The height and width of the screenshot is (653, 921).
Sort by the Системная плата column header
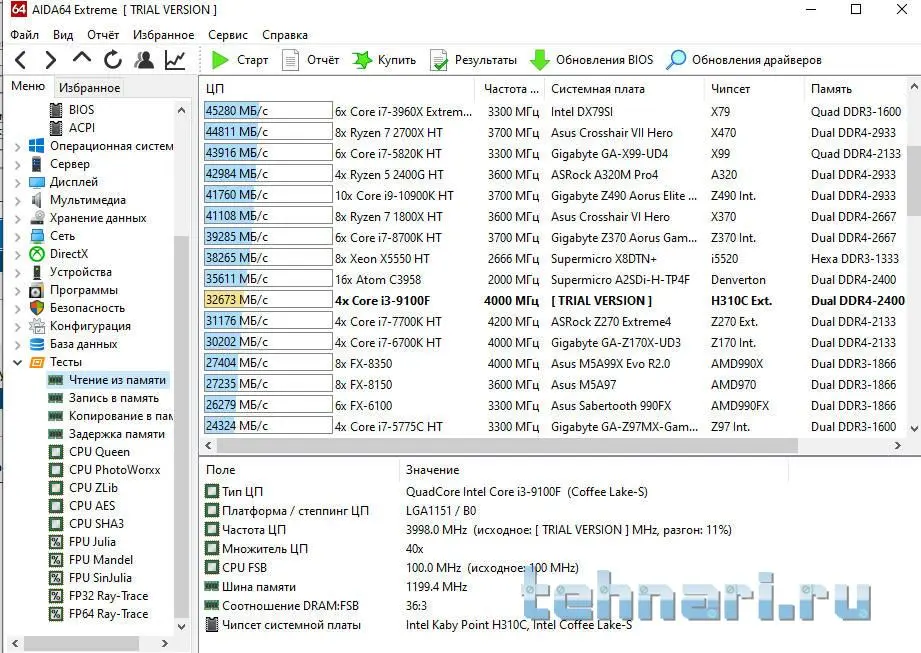click(625, 89)
